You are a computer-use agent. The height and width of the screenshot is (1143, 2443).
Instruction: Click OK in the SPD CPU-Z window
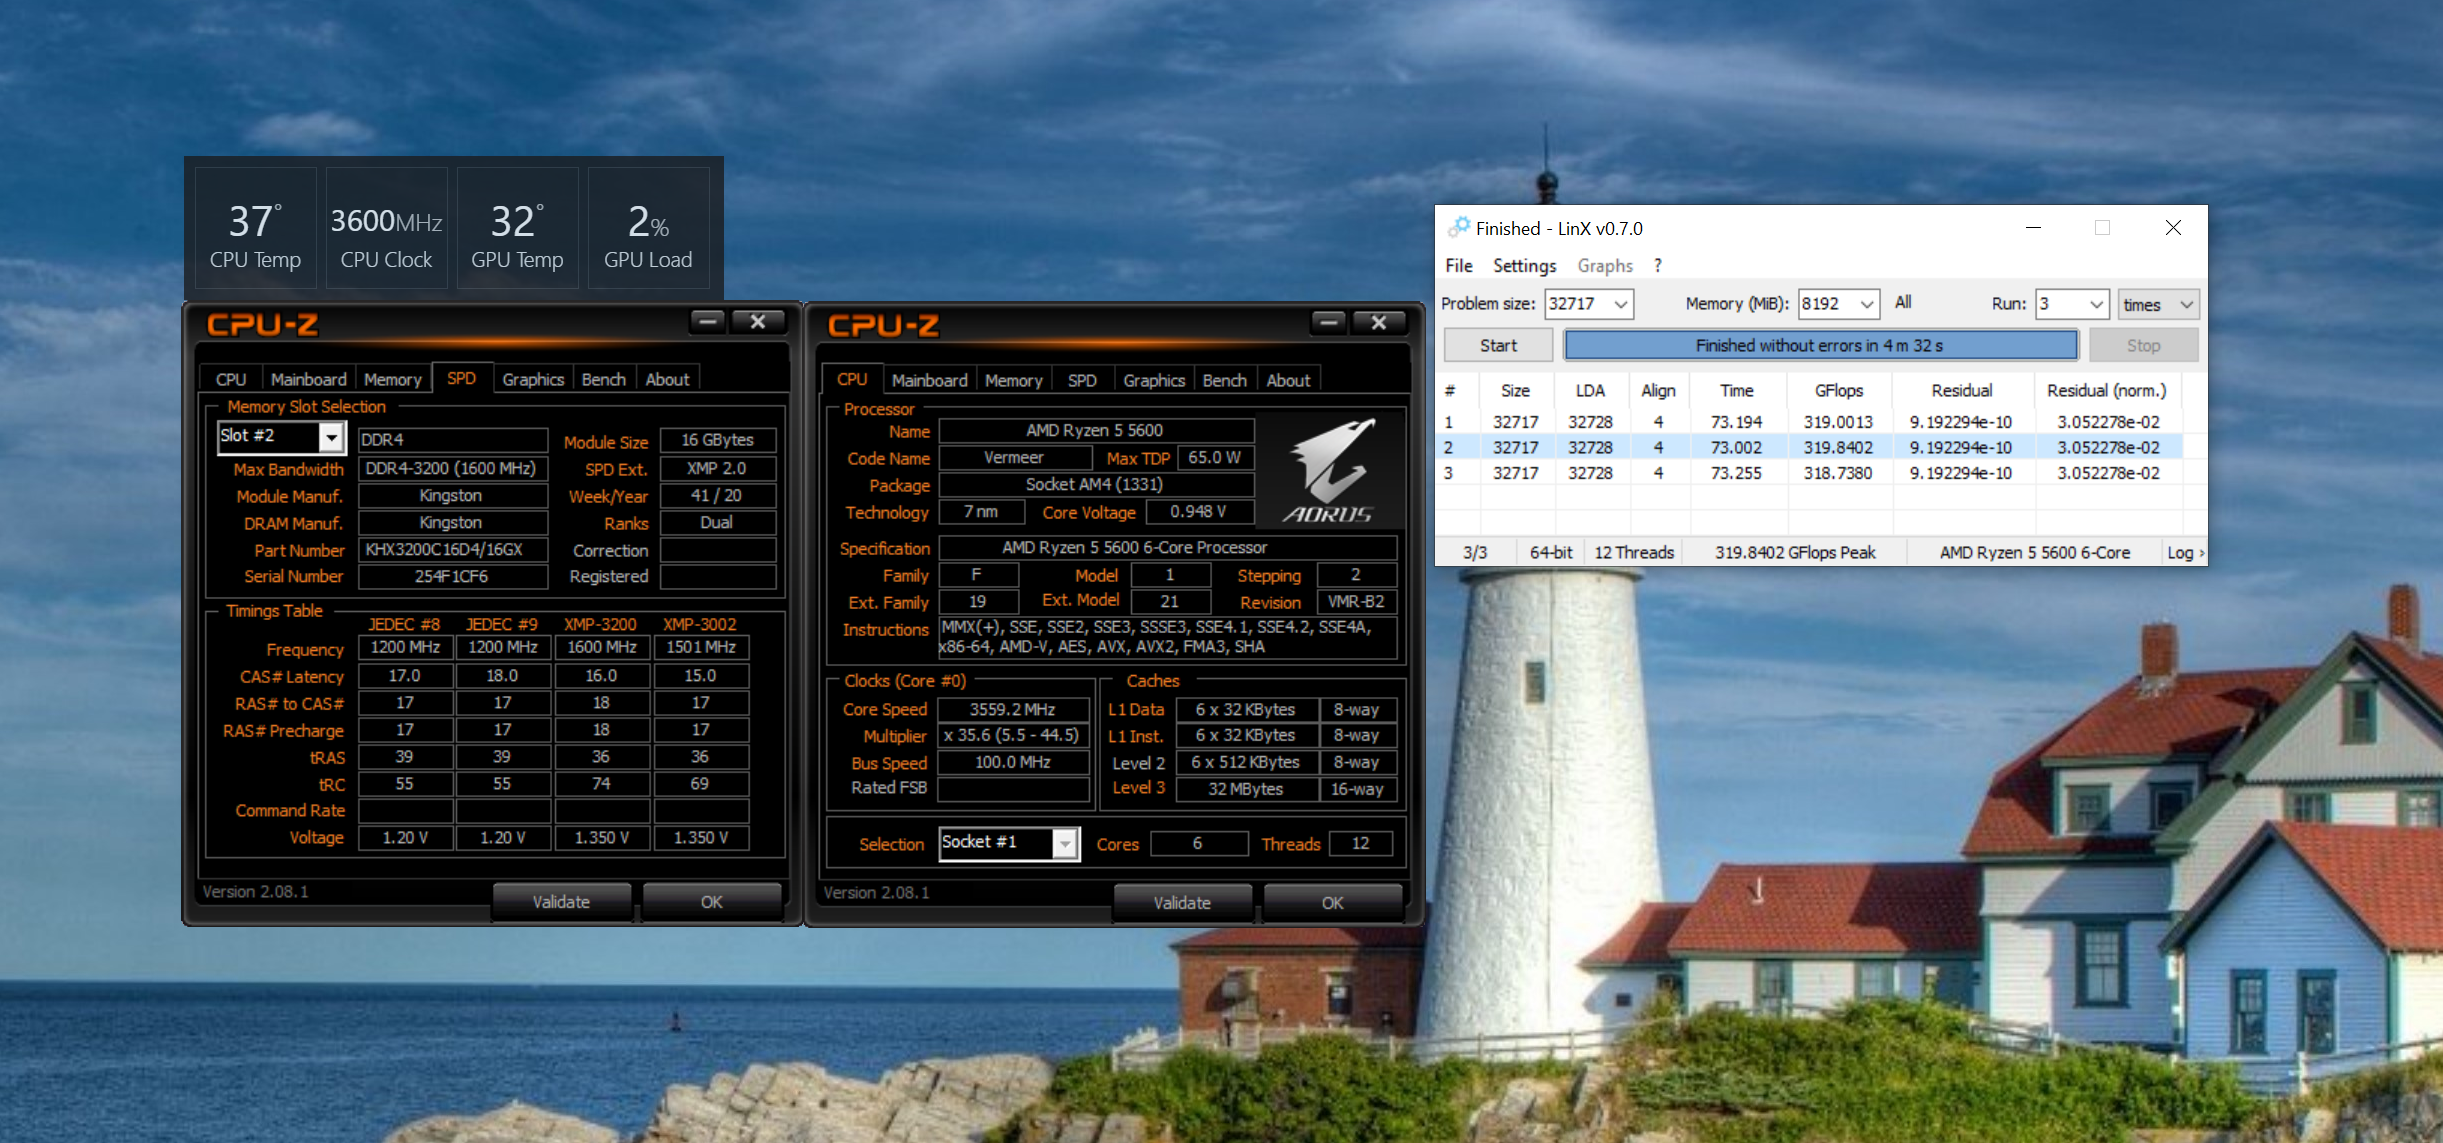pos(711,902)
